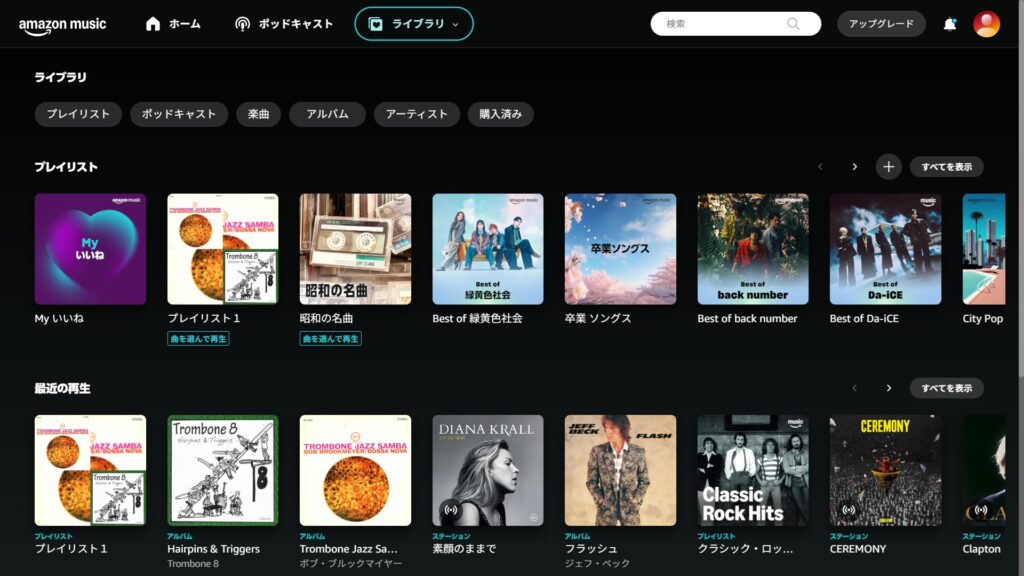Select the 購入済み filter chip
Viewport: 1024px width, 576px height.
point(500,114)
